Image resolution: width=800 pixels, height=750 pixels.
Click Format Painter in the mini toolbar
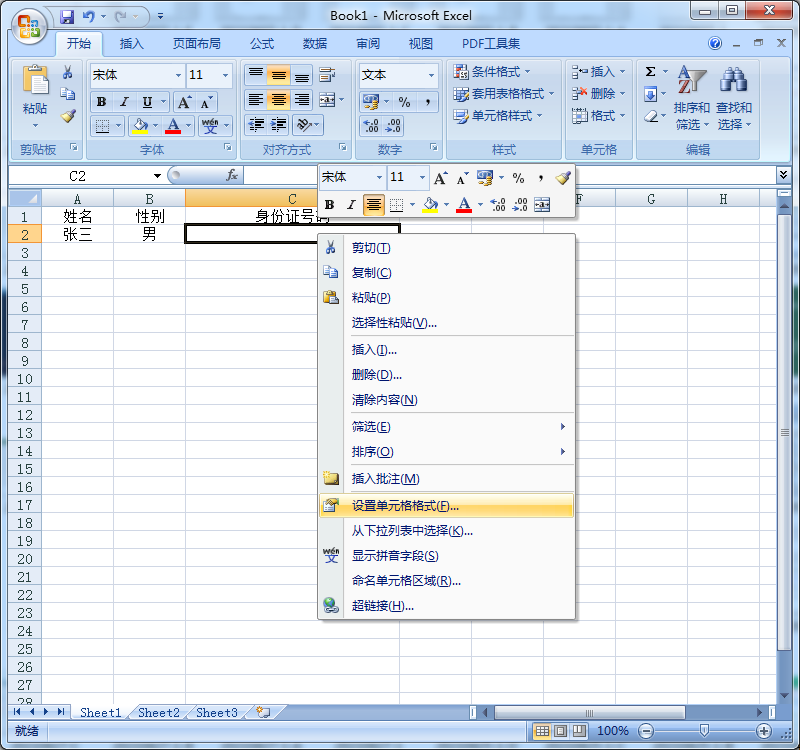[563, 178]
